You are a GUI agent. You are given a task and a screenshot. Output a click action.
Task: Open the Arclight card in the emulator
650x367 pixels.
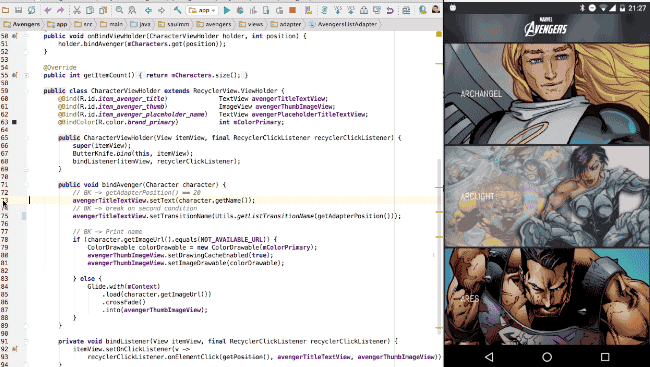tap(547, 196)
